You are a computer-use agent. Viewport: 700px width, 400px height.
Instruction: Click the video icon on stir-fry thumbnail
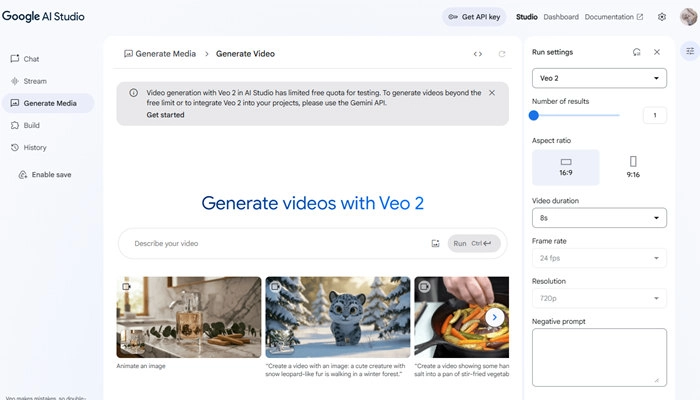click(x=424, y=286)
